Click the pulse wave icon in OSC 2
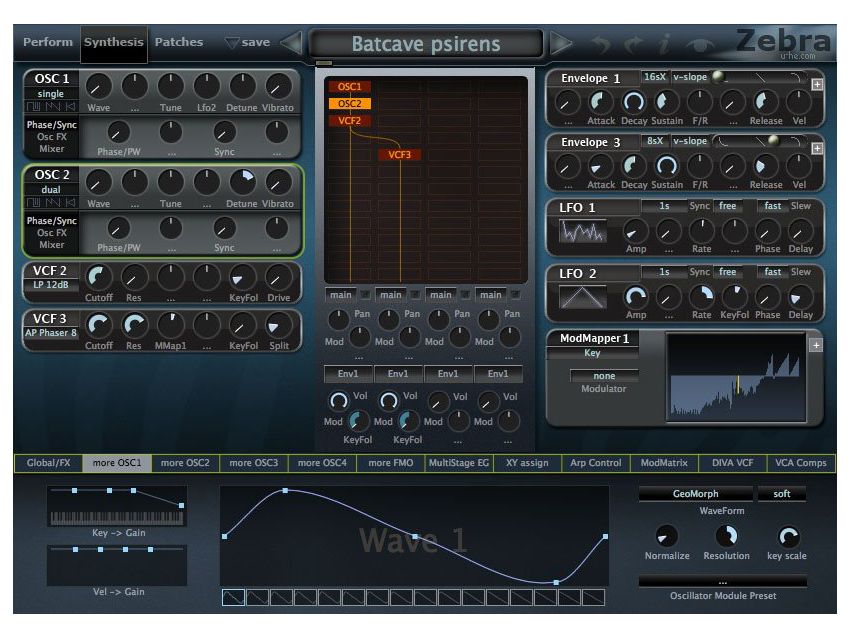The height and width of the screenshot is (638, 850). point(34,203)
